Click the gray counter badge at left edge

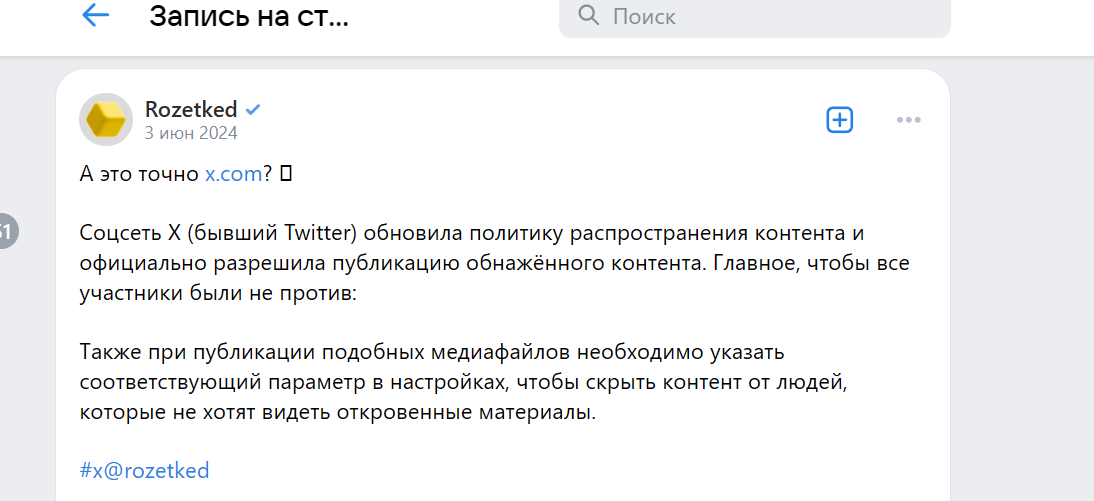(6, 232)
